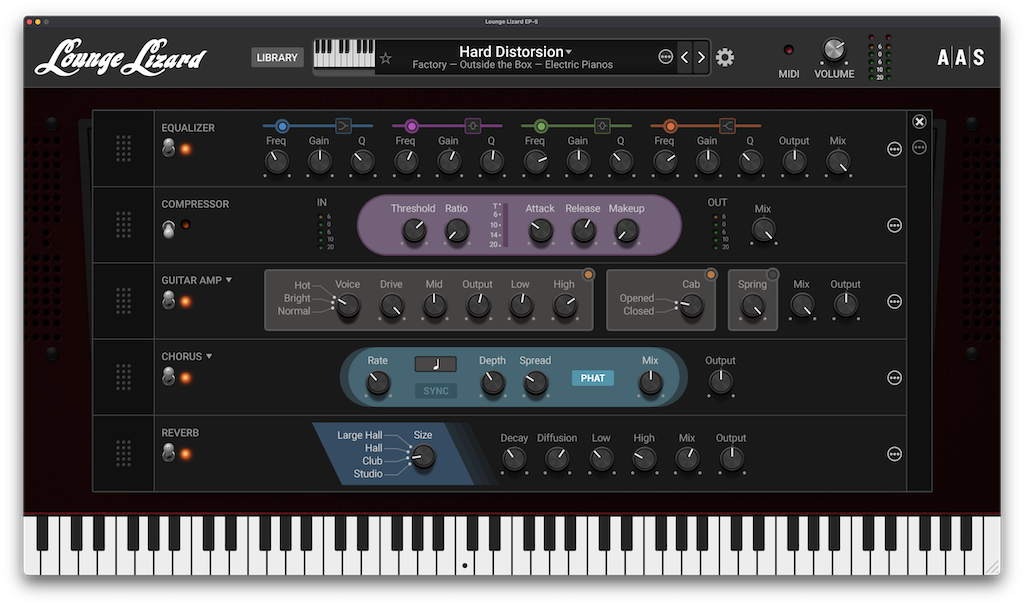
Task: Click the amp Voice selector knob
Action: (347, 306)
